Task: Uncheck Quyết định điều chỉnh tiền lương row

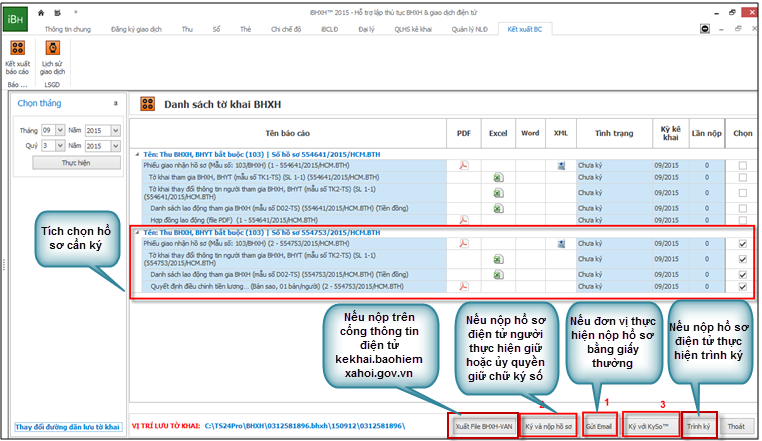Action: click(x=741, y=286)
